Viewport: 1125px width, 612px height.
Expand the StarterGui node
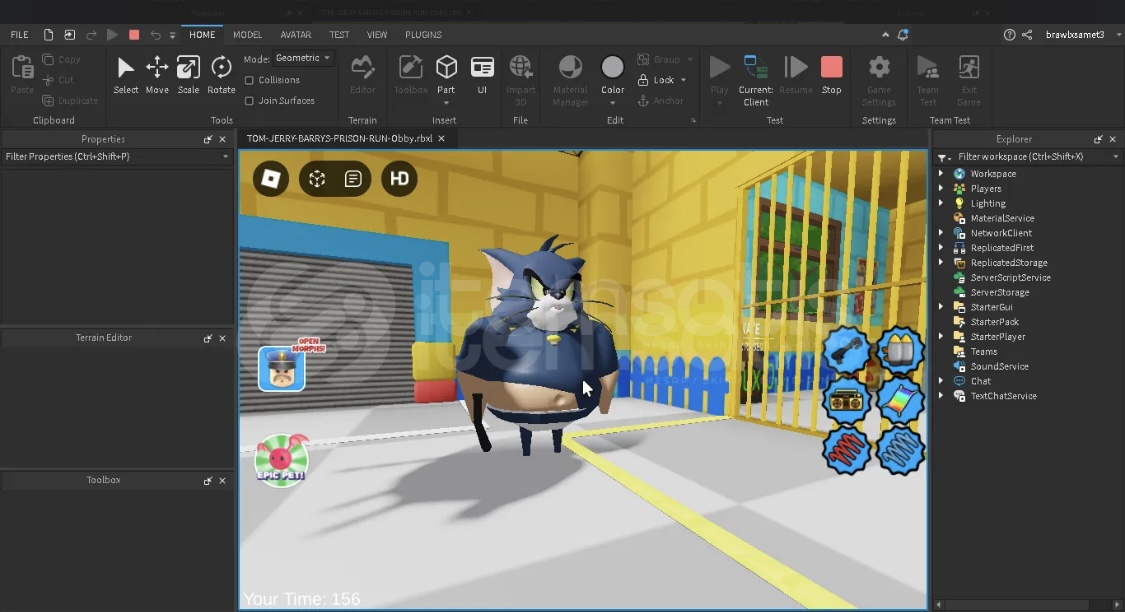[941, 307]
